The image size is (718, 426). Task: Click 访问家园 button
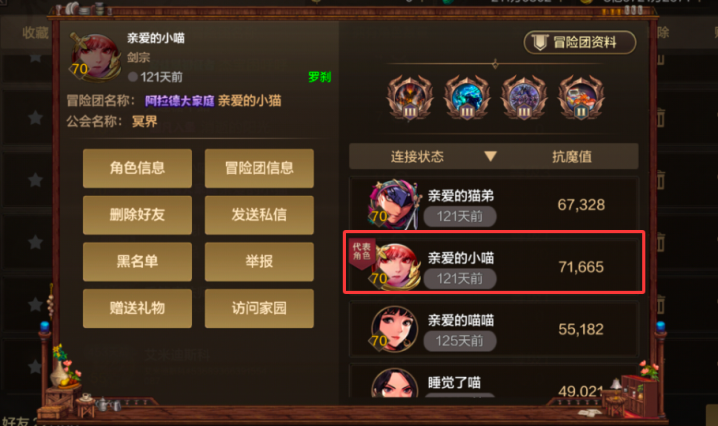click(259, 308)
